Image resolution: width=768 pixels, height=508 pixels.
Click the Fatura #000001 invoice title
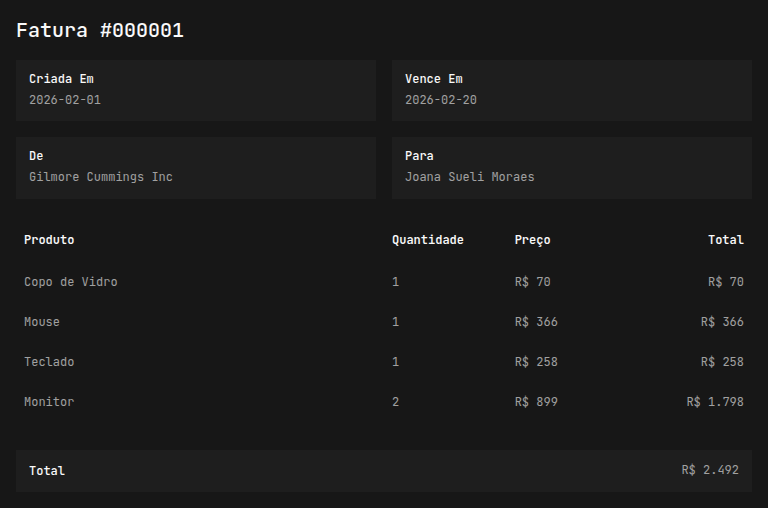(x=100, y=31)
